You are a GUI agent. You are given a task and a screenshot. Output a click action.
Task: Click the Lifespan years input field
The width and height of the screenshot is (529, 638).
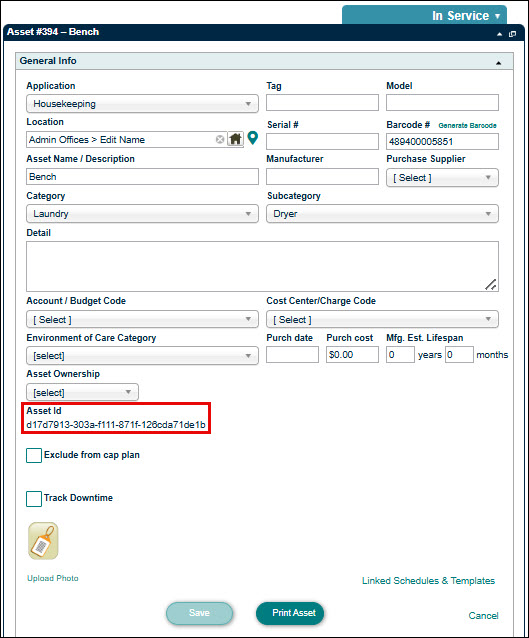pos(400,354)
